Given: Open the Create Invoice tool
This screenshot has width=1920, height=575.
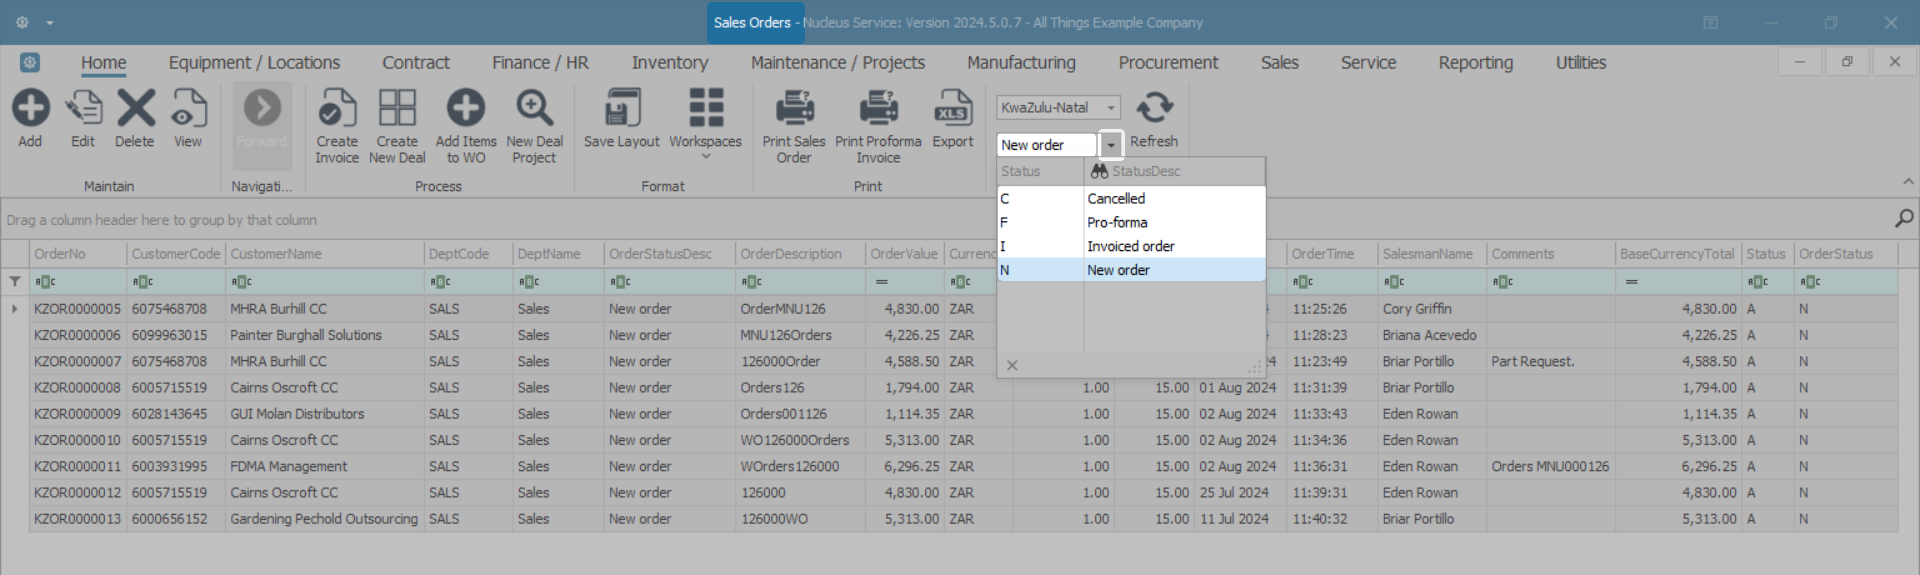Looking at the screenshot, I should click(x=337, y=109).
